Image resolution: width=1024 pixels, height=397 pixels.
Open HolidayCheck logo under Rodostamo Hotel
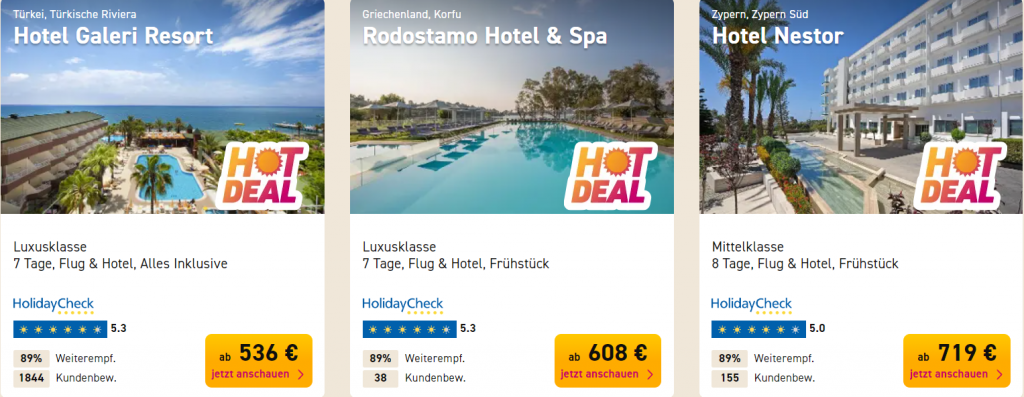(403, 305)
